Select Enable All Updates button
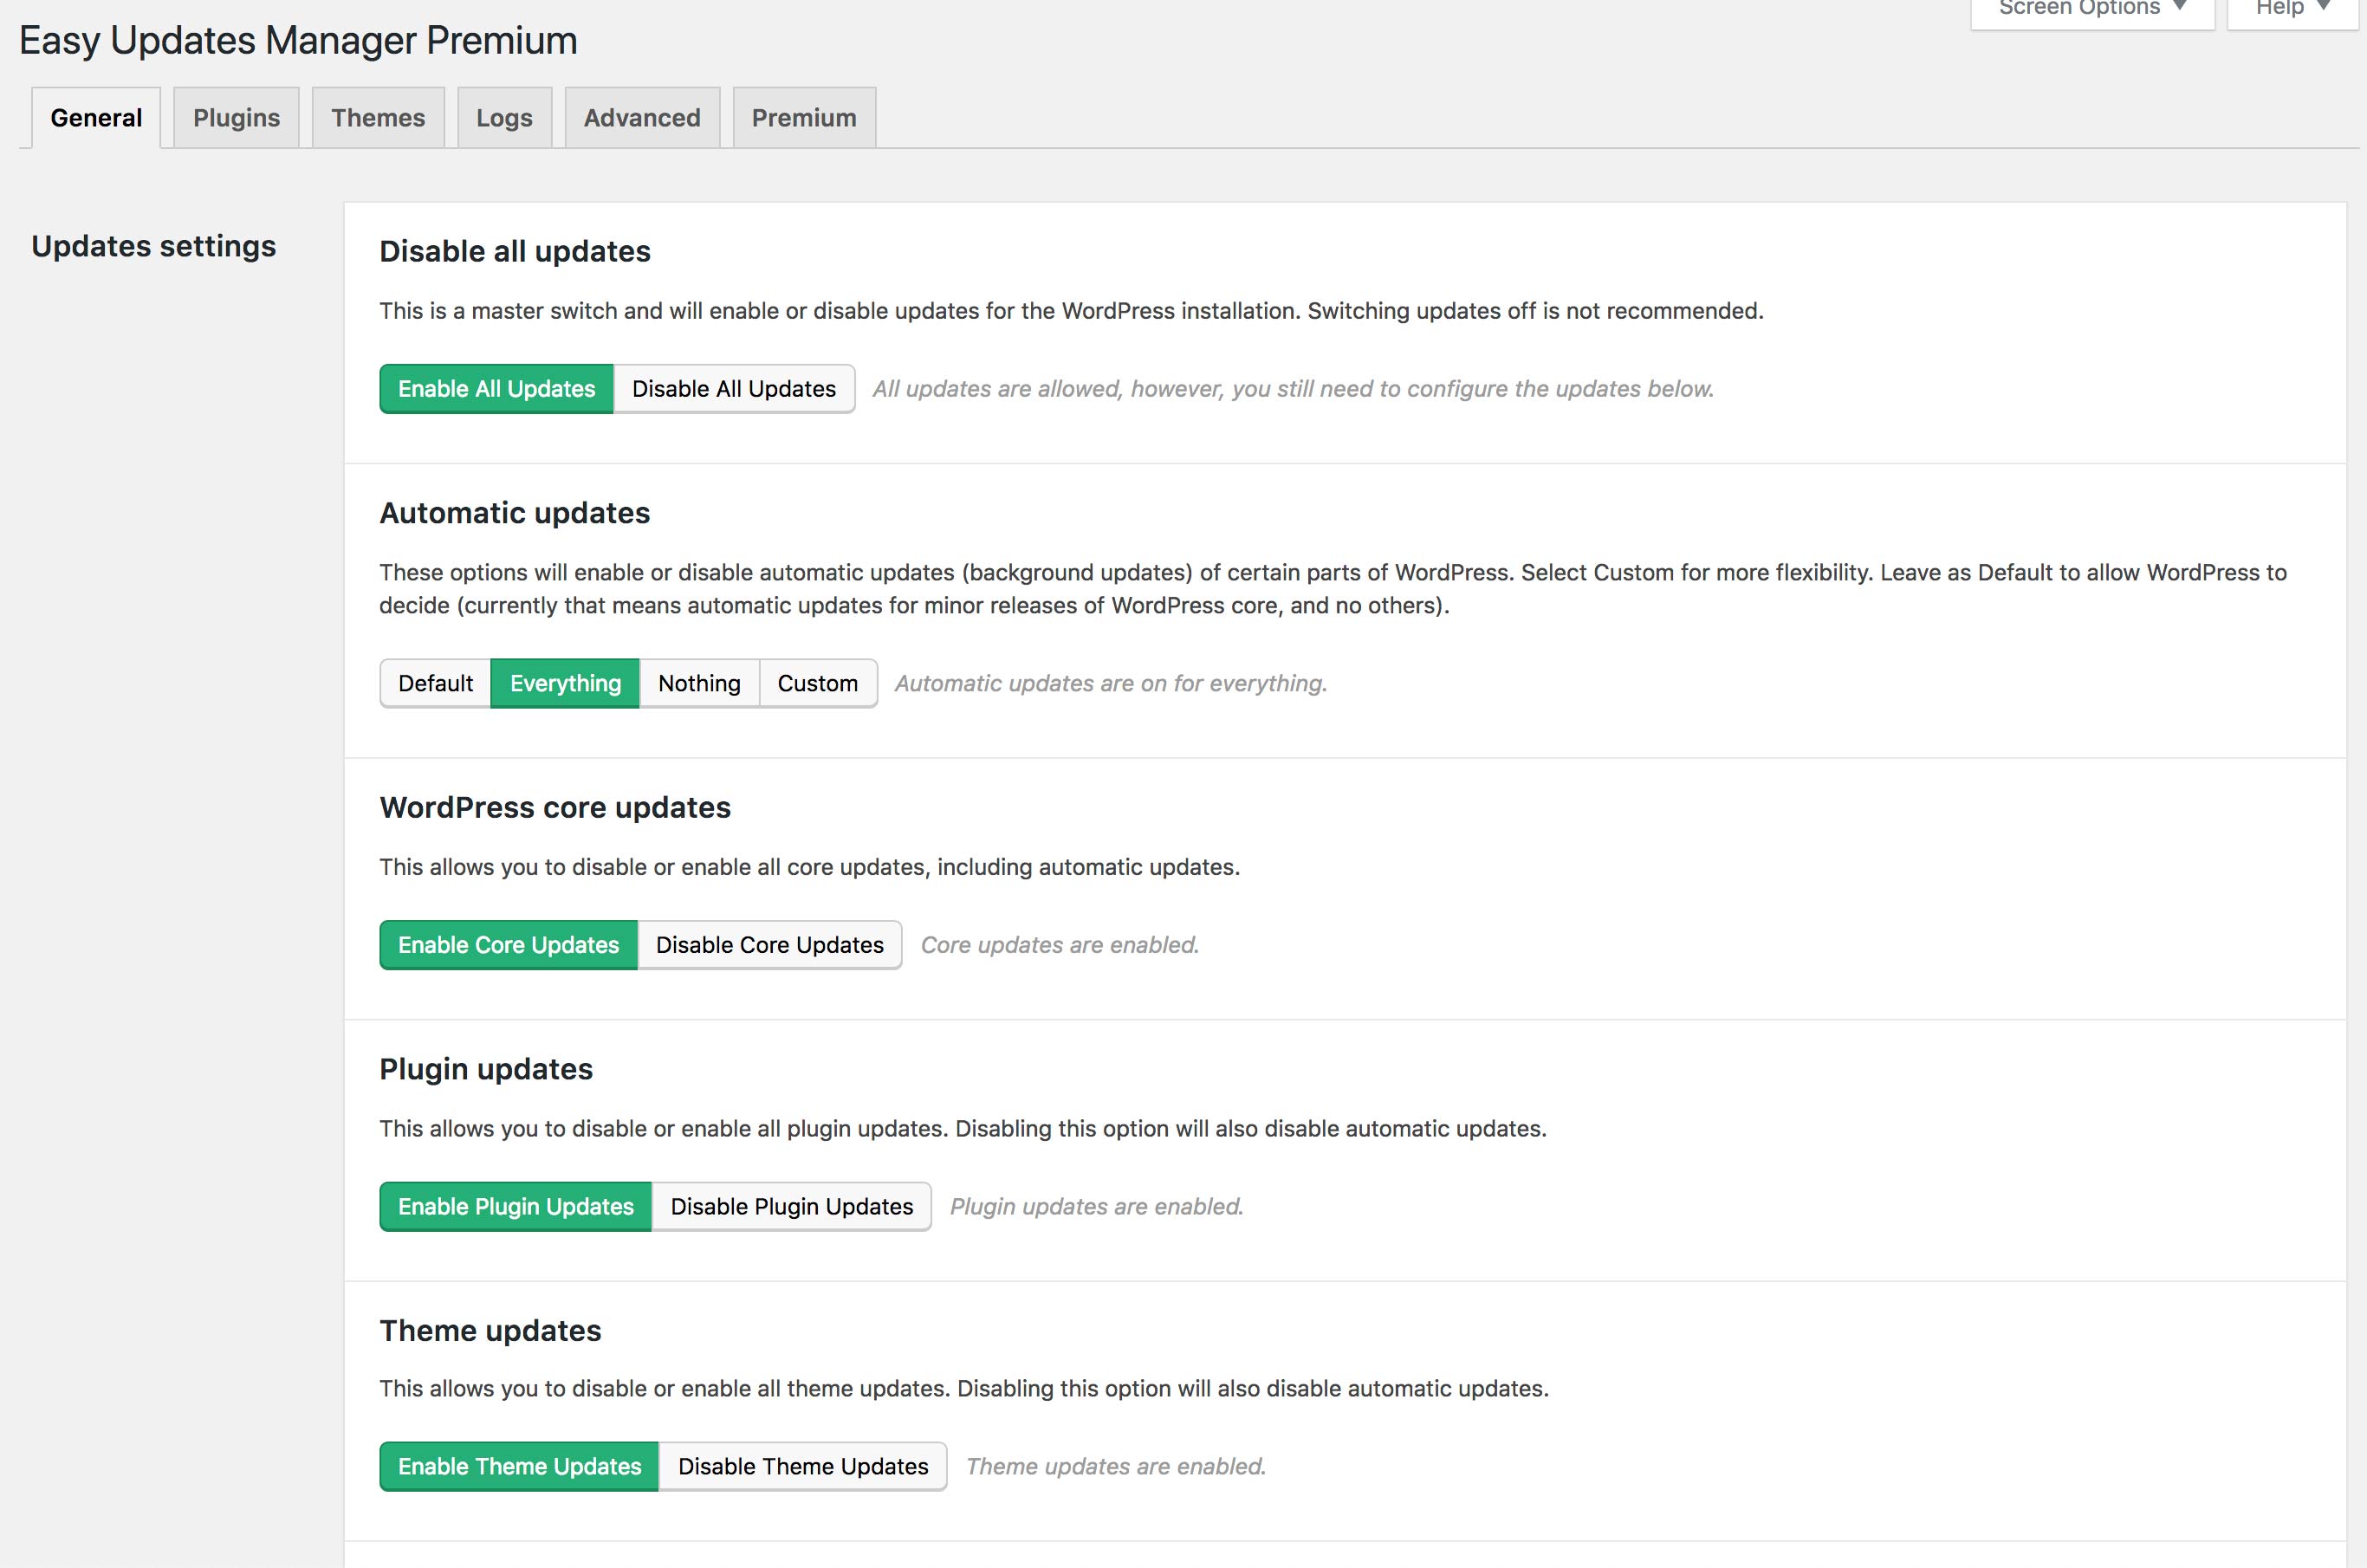2367x1568 pixels. (x=495, y=388)
